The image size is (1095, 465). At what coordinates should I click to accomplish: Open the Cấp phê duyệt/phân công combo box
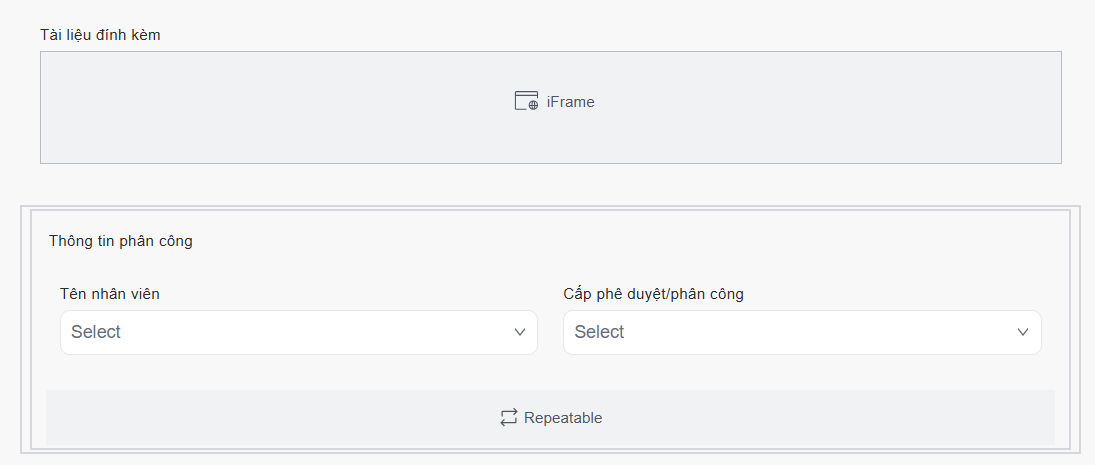coord(801,332)
